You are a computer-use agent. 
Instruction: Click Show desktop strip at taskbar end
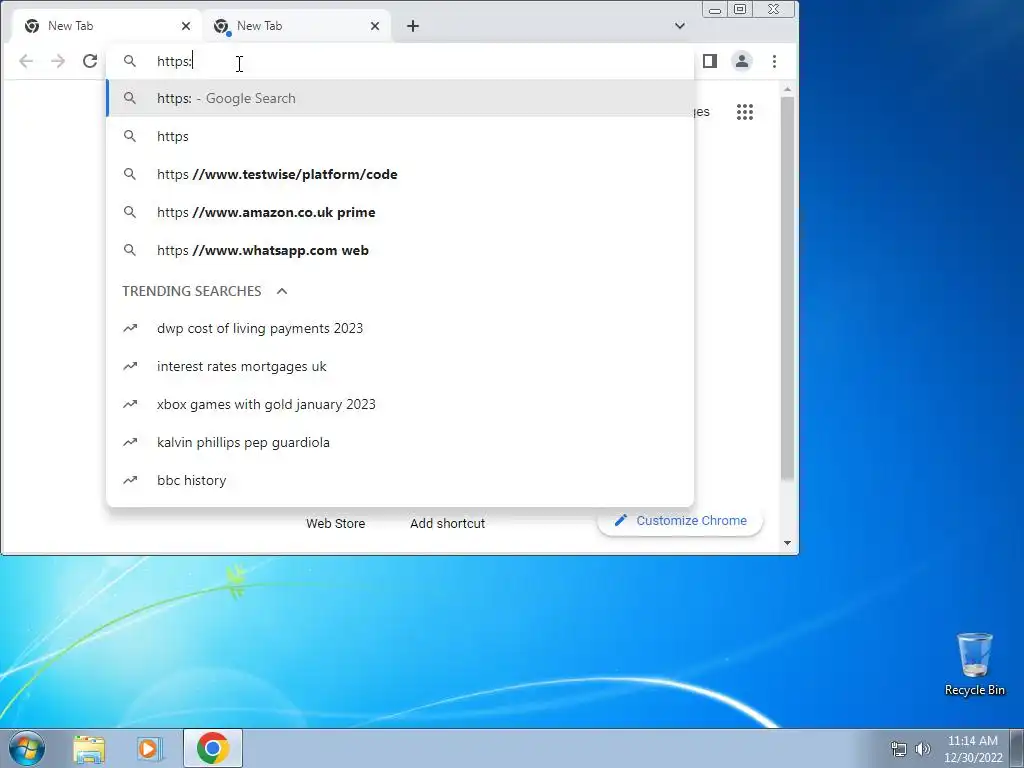click(x=1017, y=748)
